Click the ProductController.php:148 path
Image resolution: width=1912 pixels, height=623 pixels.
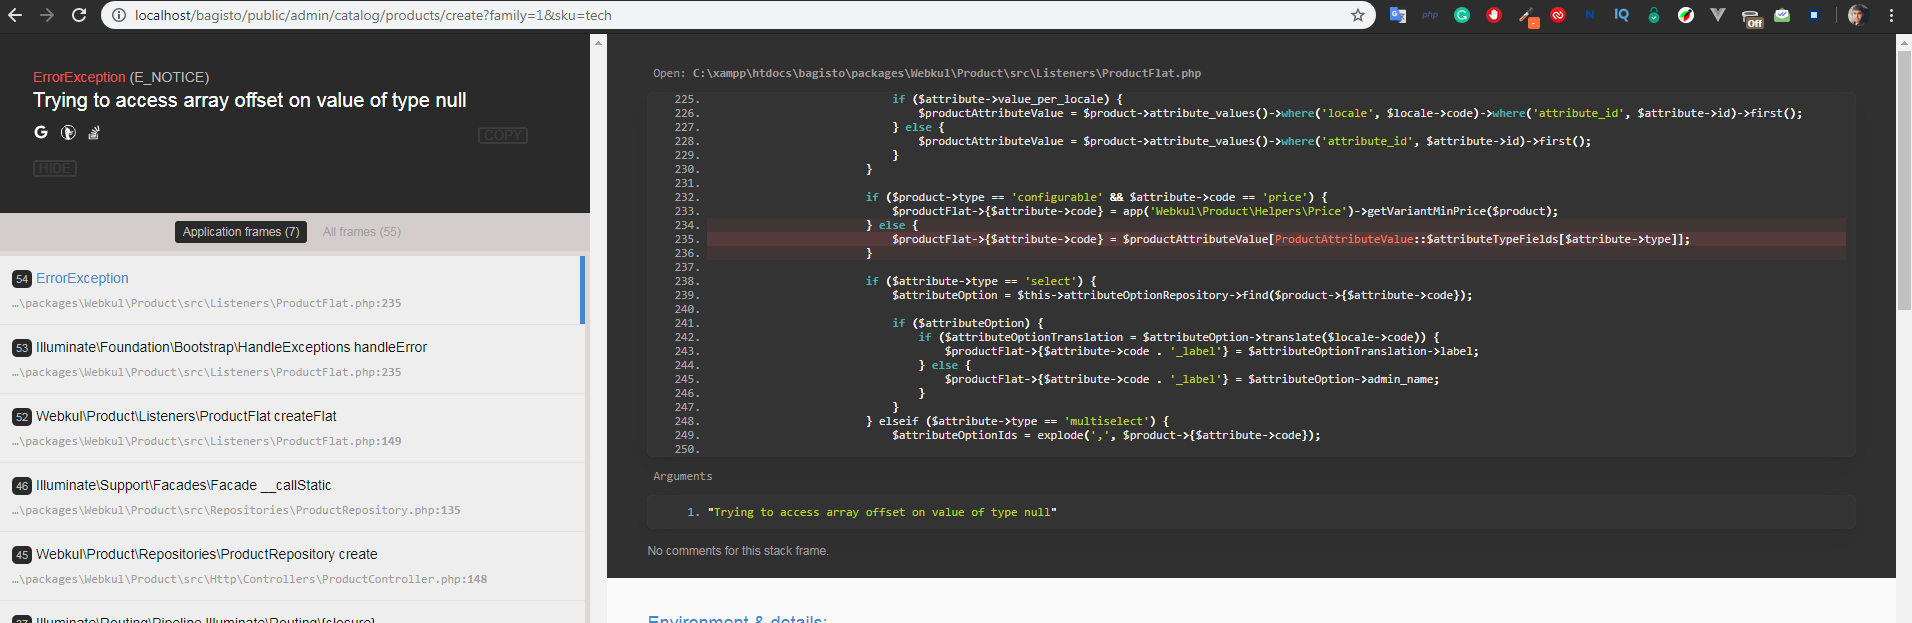pos(249,579)
